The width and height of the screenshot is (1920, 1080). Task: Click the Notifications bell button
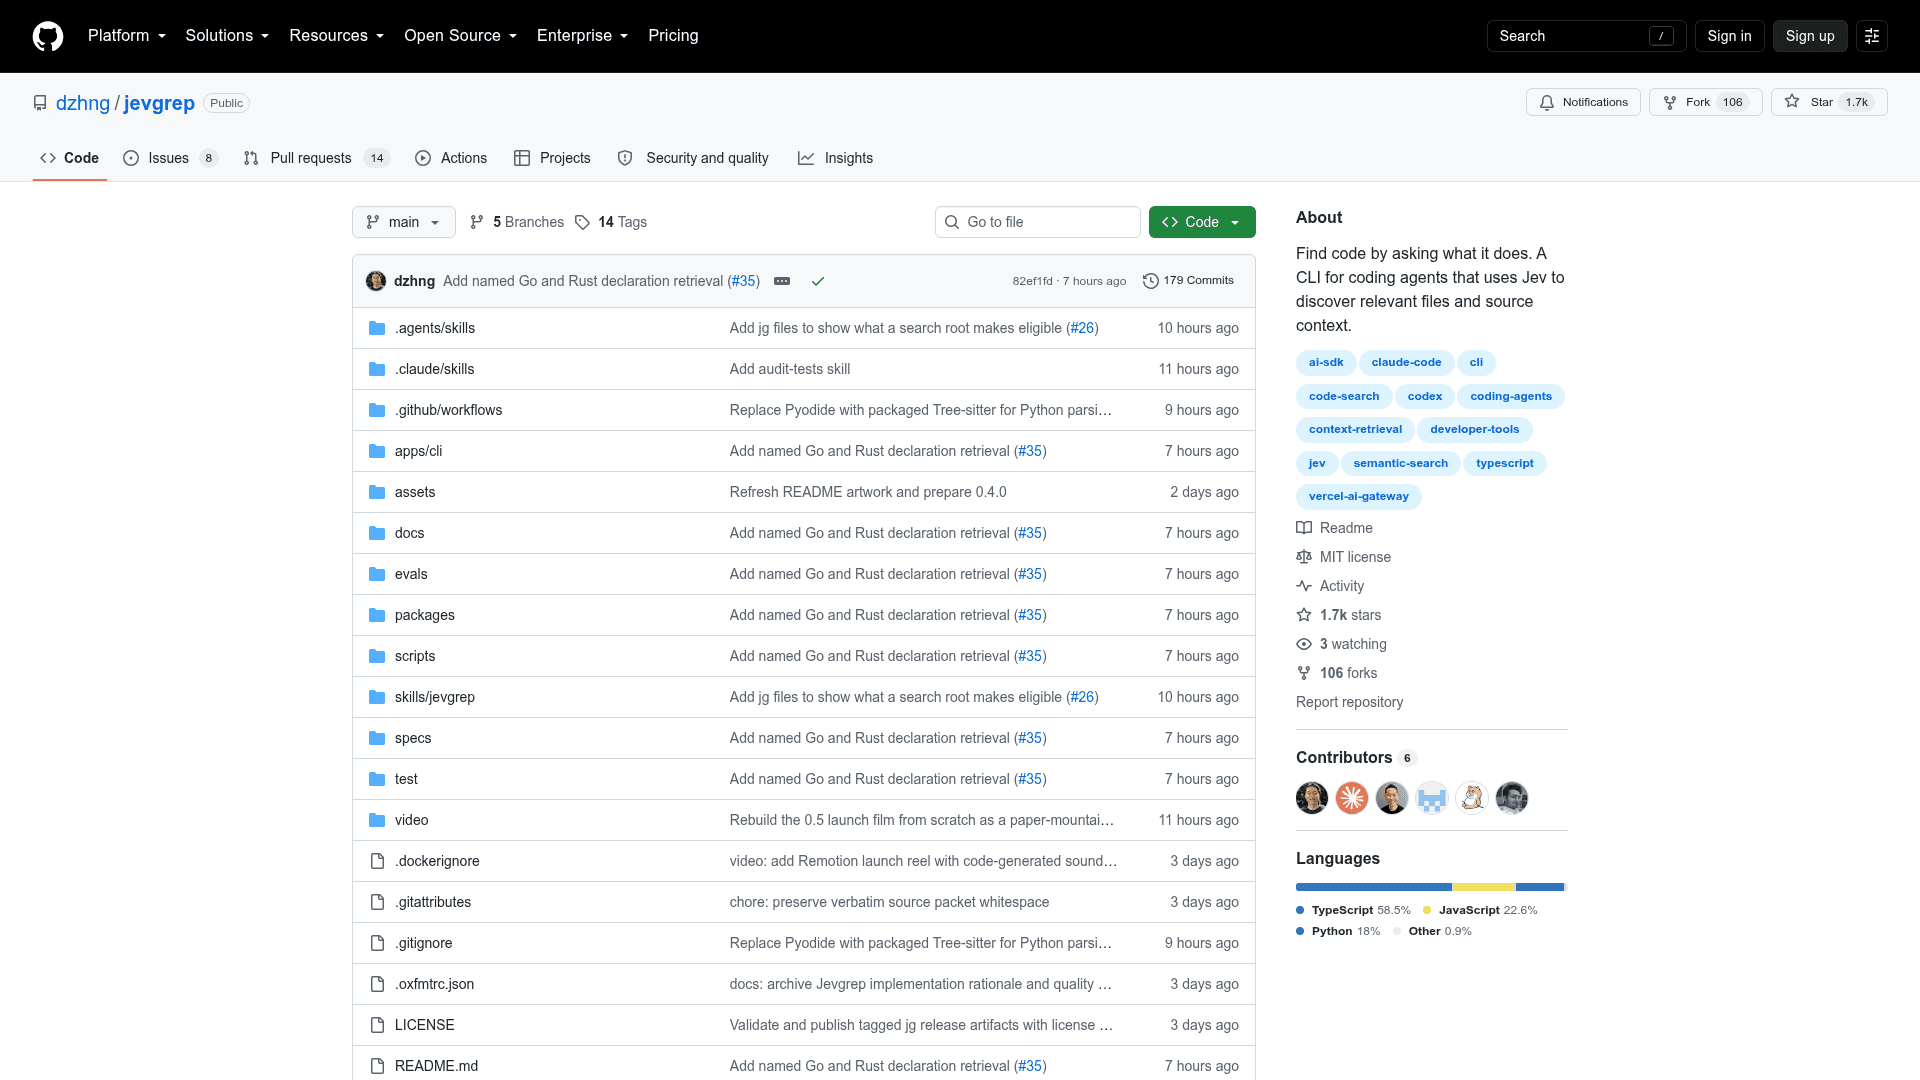click(1583, 102)
